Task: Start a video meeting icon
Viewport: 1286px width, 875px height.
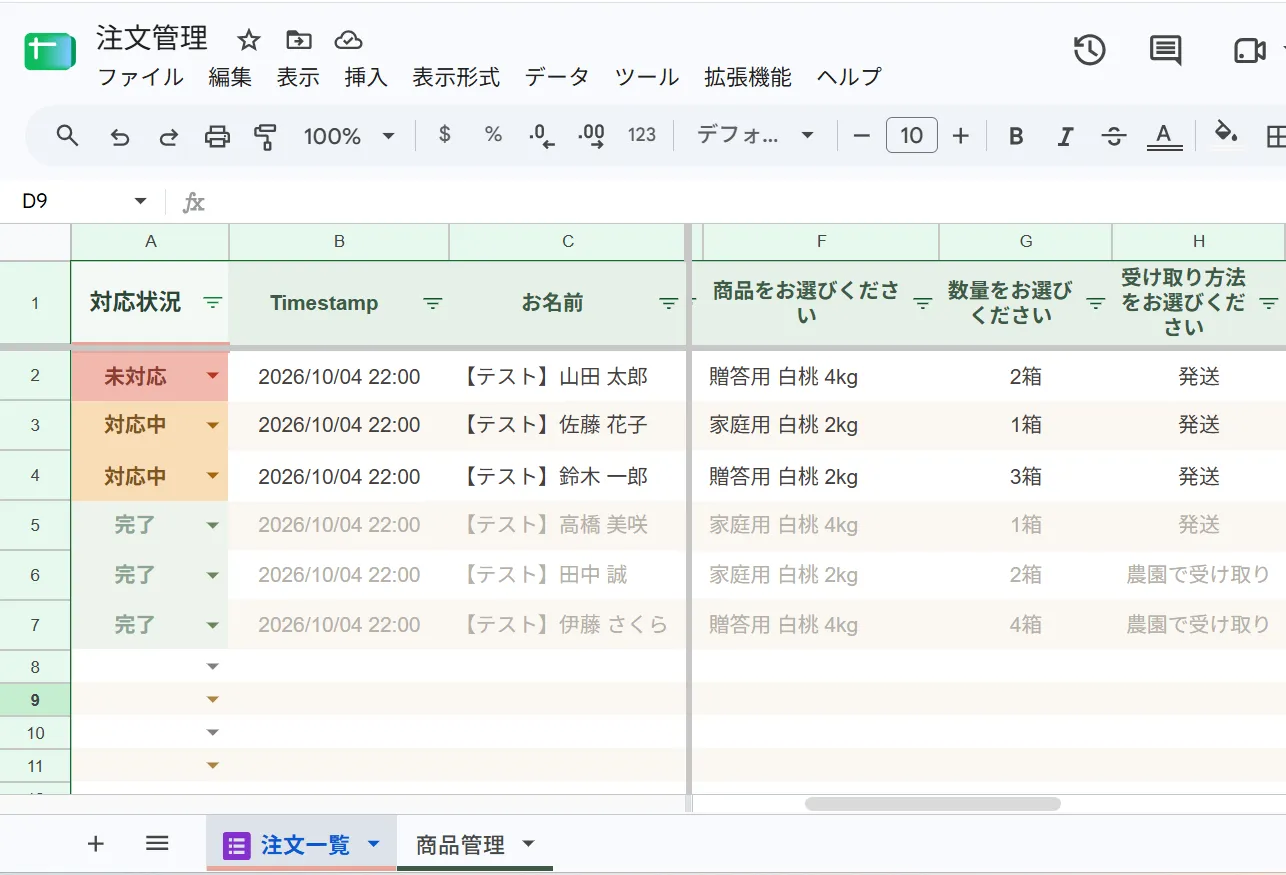Action: [x=1250, y=50]
